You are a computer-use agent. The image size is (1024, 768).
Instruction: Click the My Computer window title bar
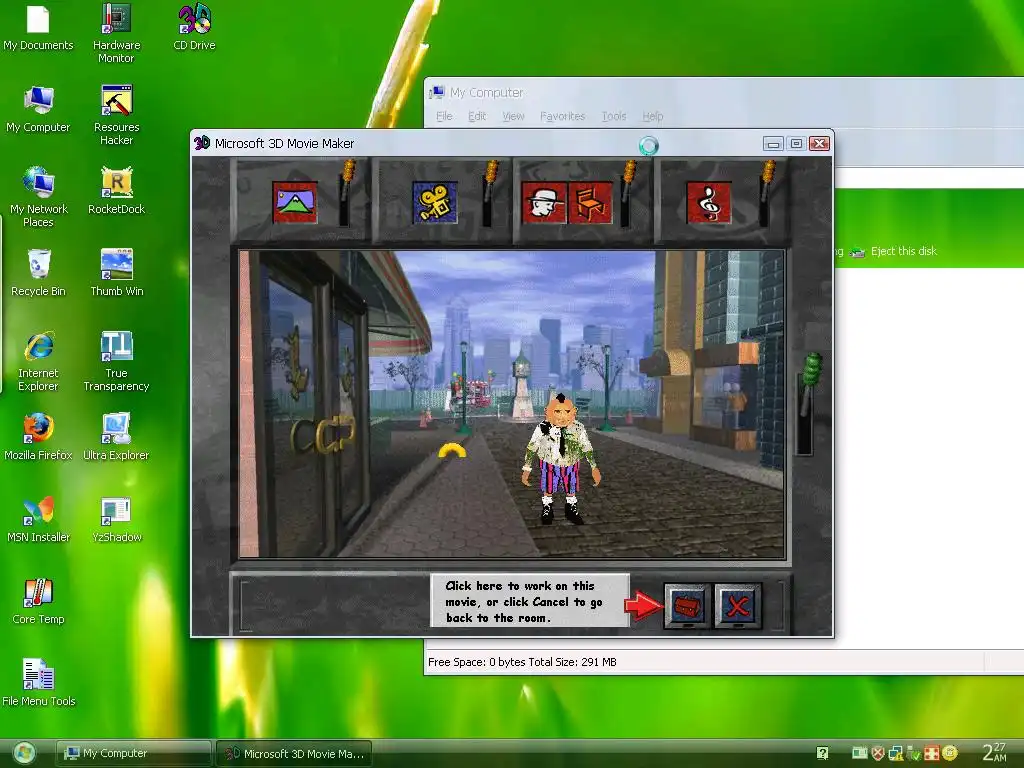pos(724,93)
